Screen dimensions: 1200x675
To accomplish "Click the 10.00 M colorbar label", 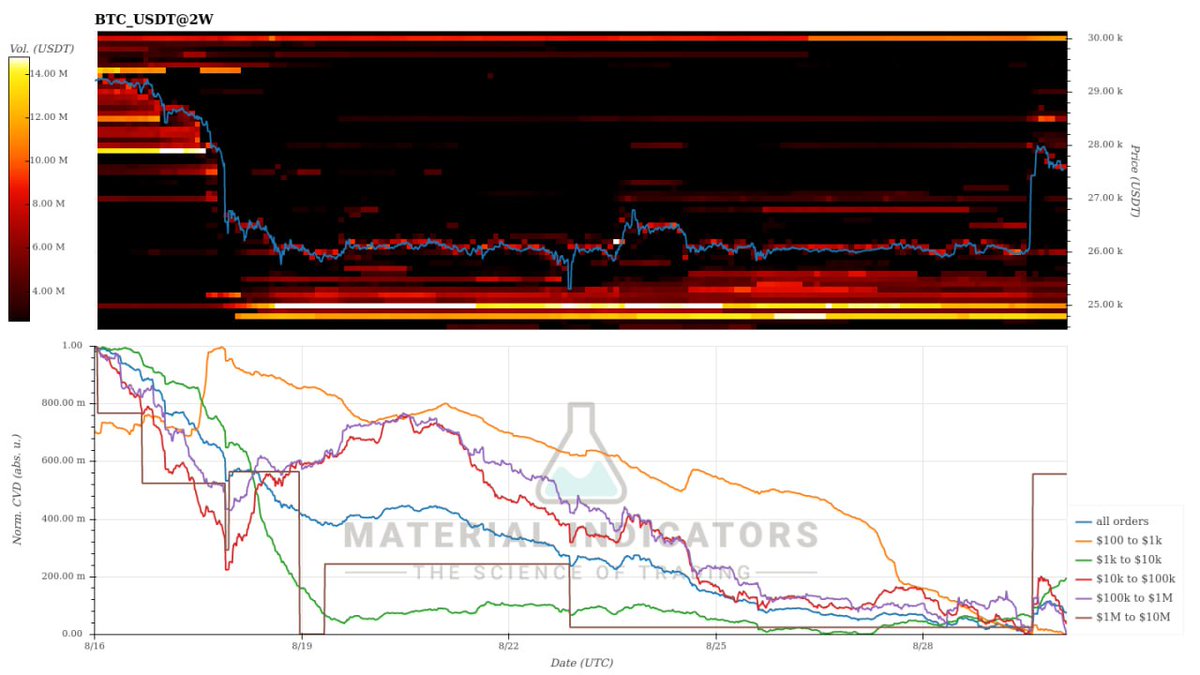I will (49, 160).
